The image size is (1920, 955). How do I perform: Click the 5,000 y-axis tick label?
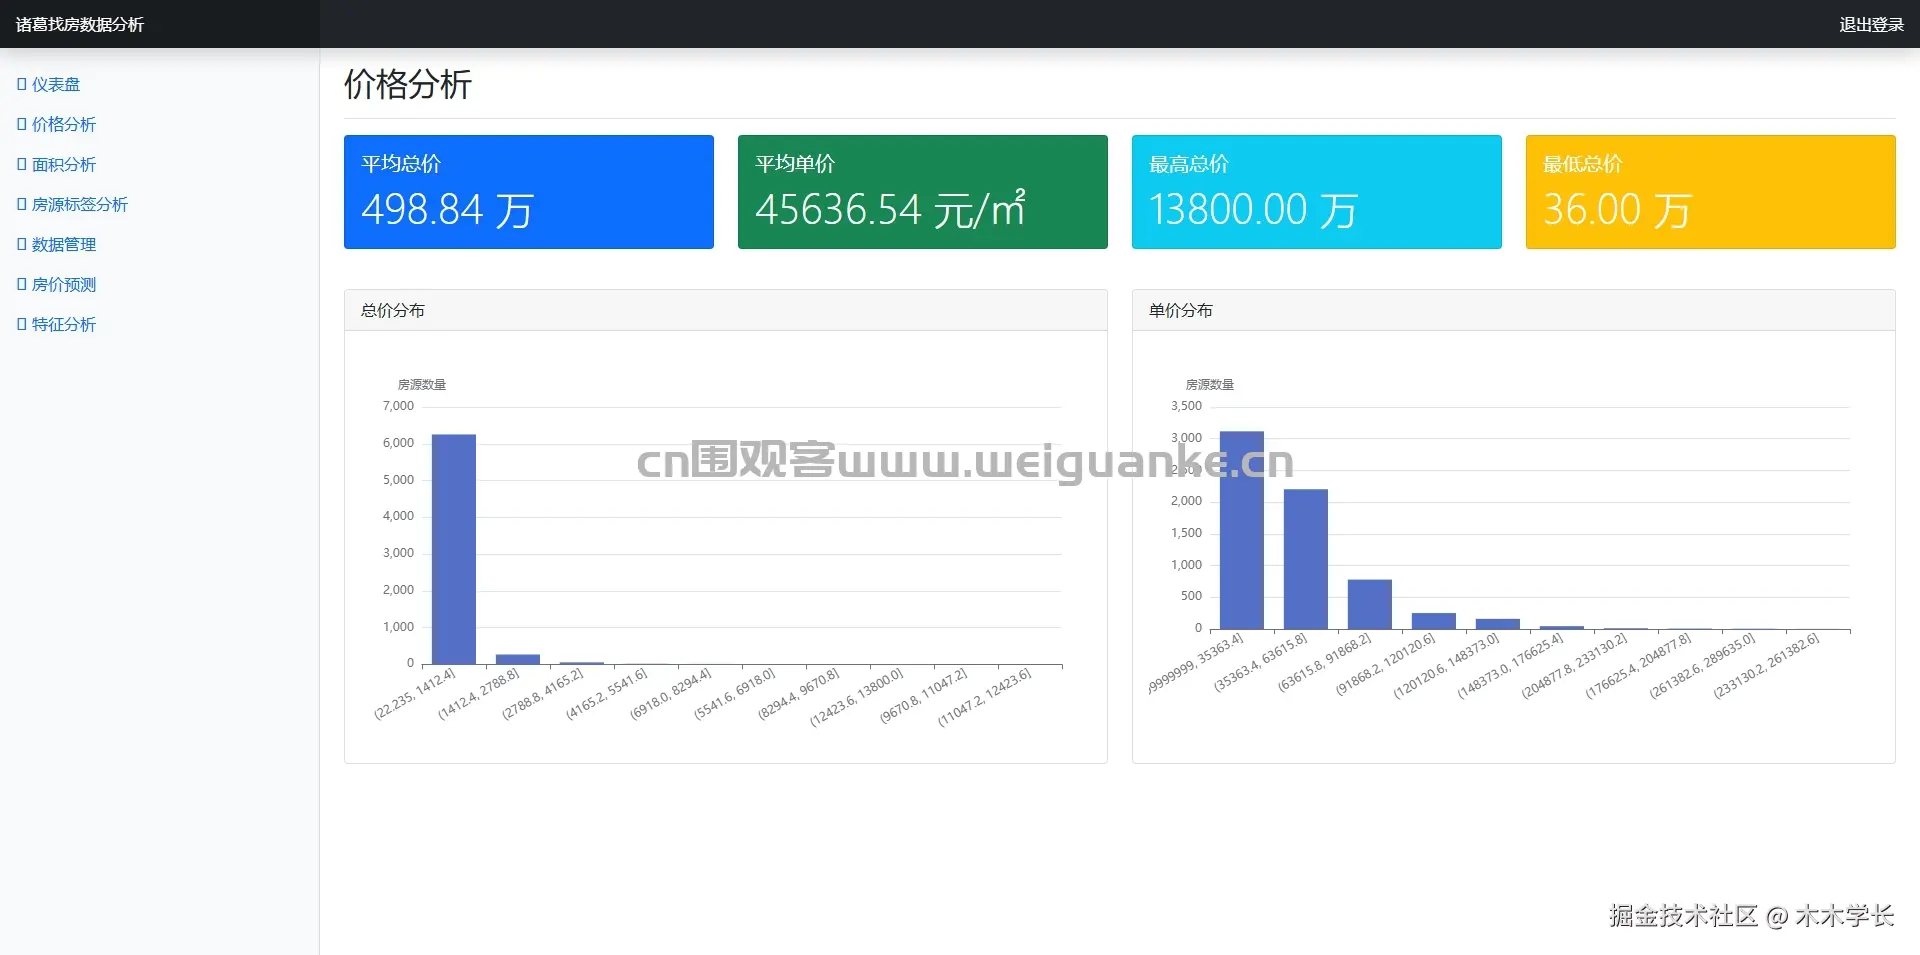click(x=398, y=480)
